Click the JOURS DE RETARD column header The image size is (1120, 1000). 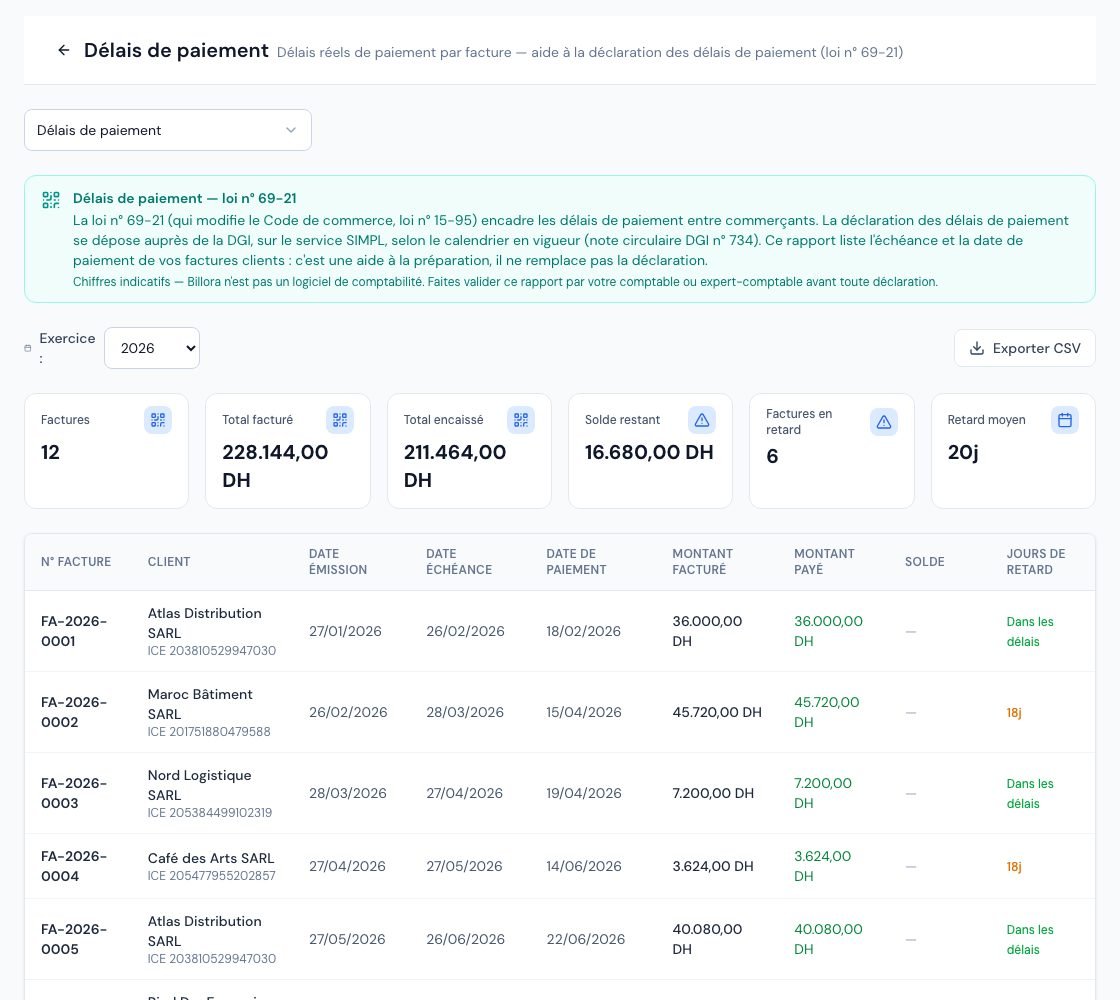(x=1036, y=561)
